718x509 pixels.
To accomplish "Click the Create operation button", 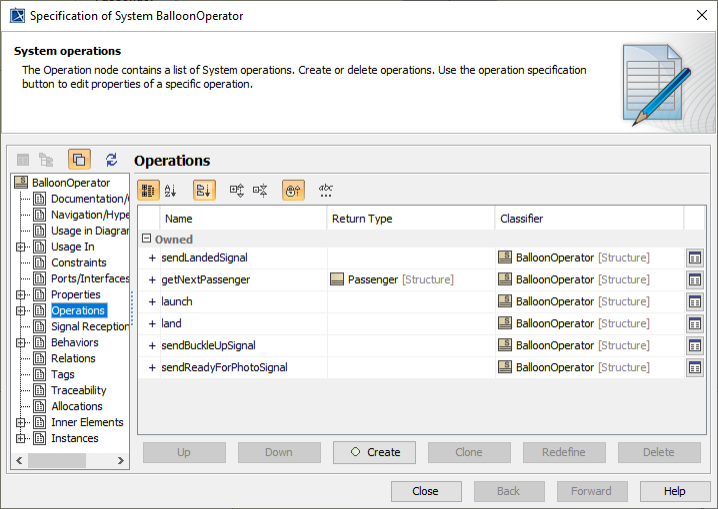I will (x=375, y=452).
